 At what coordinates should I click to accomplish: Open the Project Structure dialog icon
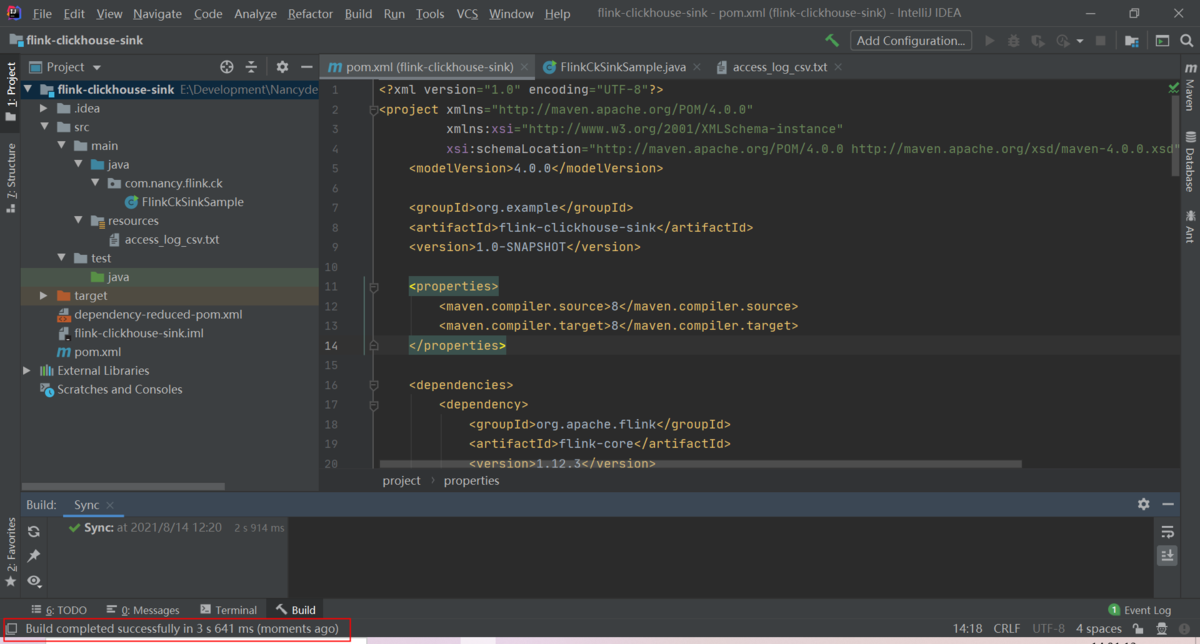pos(1131,41)
